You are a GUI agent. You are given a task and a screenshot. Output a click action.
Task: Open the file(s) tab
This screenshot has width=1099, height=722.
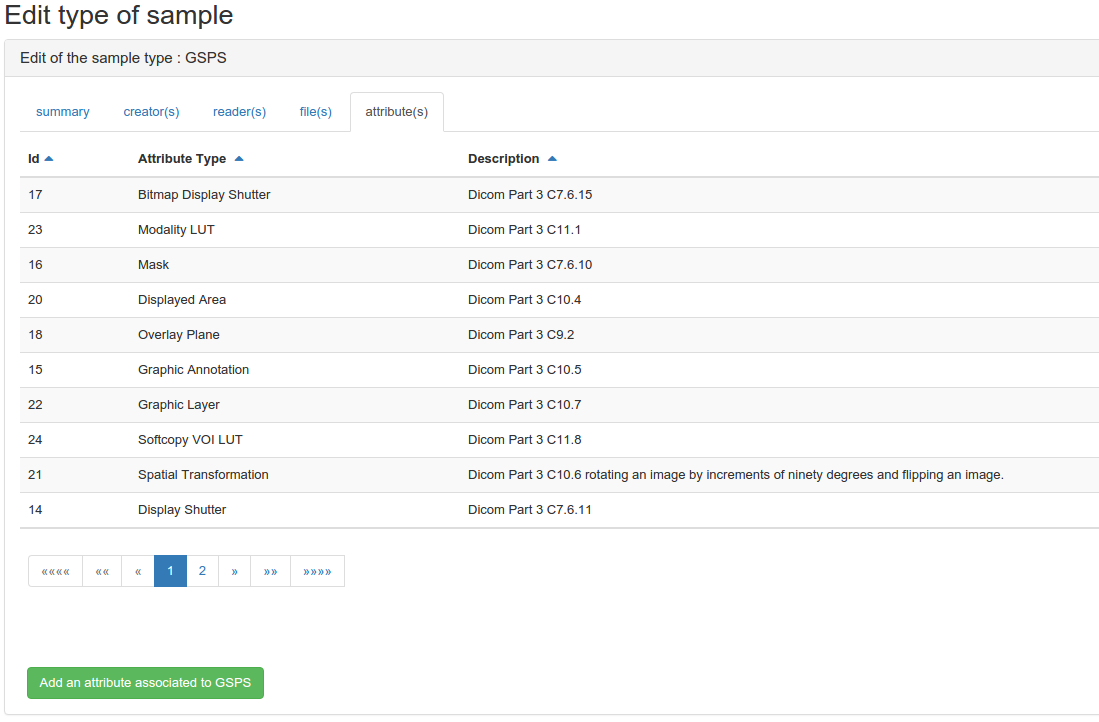click(x=315, y=112)
